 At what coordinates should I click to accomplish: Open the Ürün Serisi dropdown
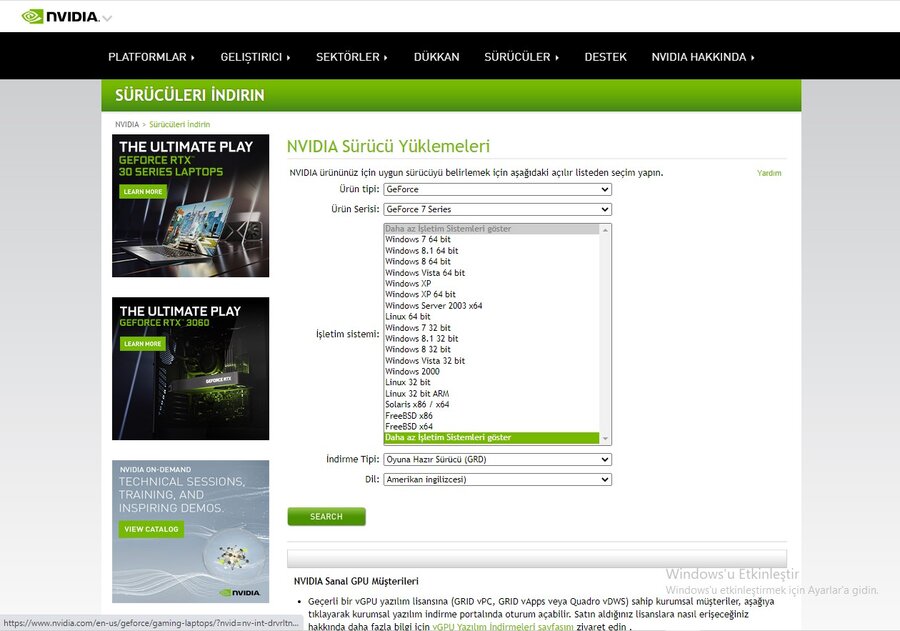[498, 210]
